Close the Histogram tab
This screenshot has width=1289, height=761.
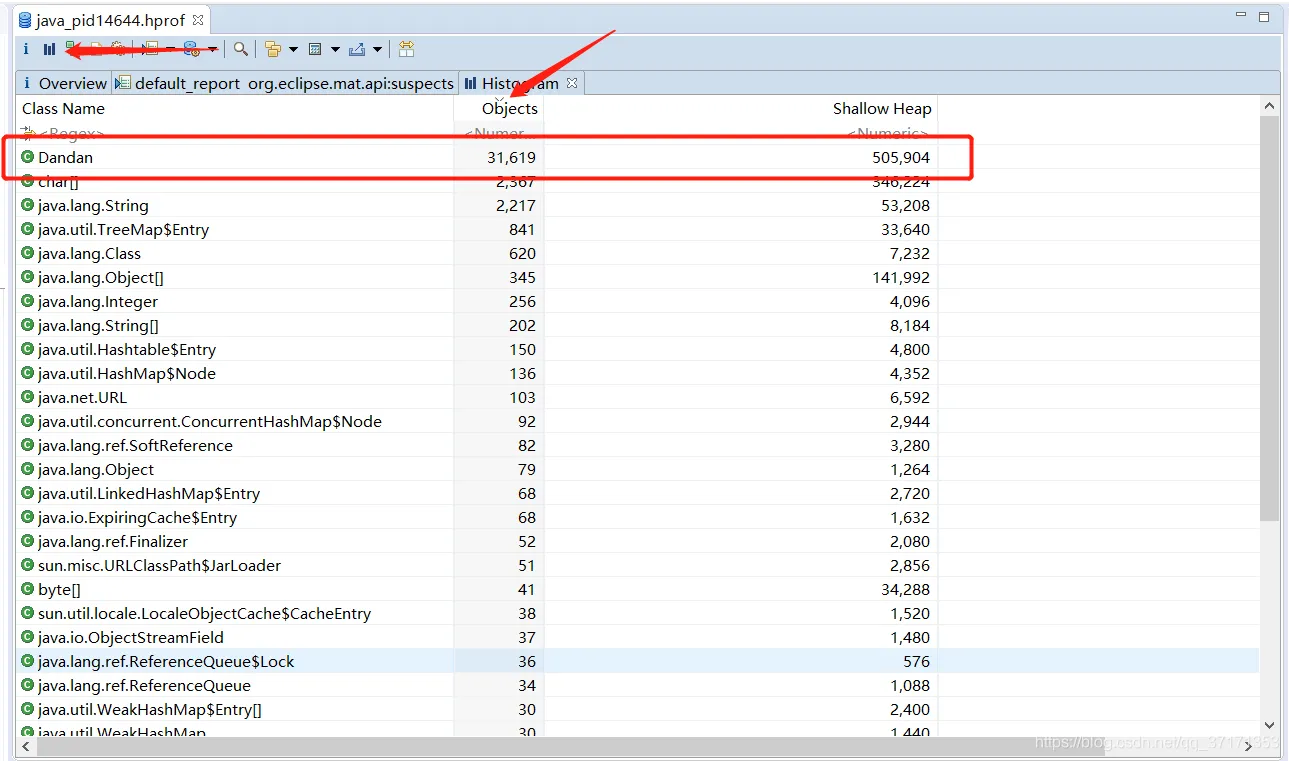[572, 83]
